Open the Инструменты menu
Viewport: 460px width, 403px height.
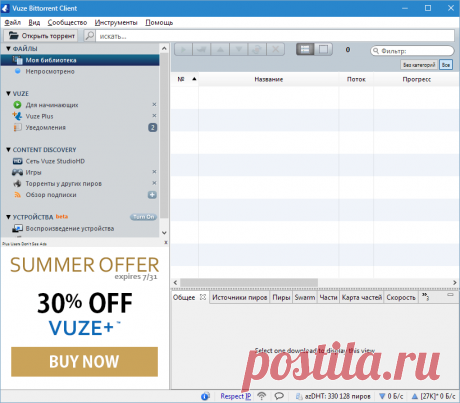116,23
